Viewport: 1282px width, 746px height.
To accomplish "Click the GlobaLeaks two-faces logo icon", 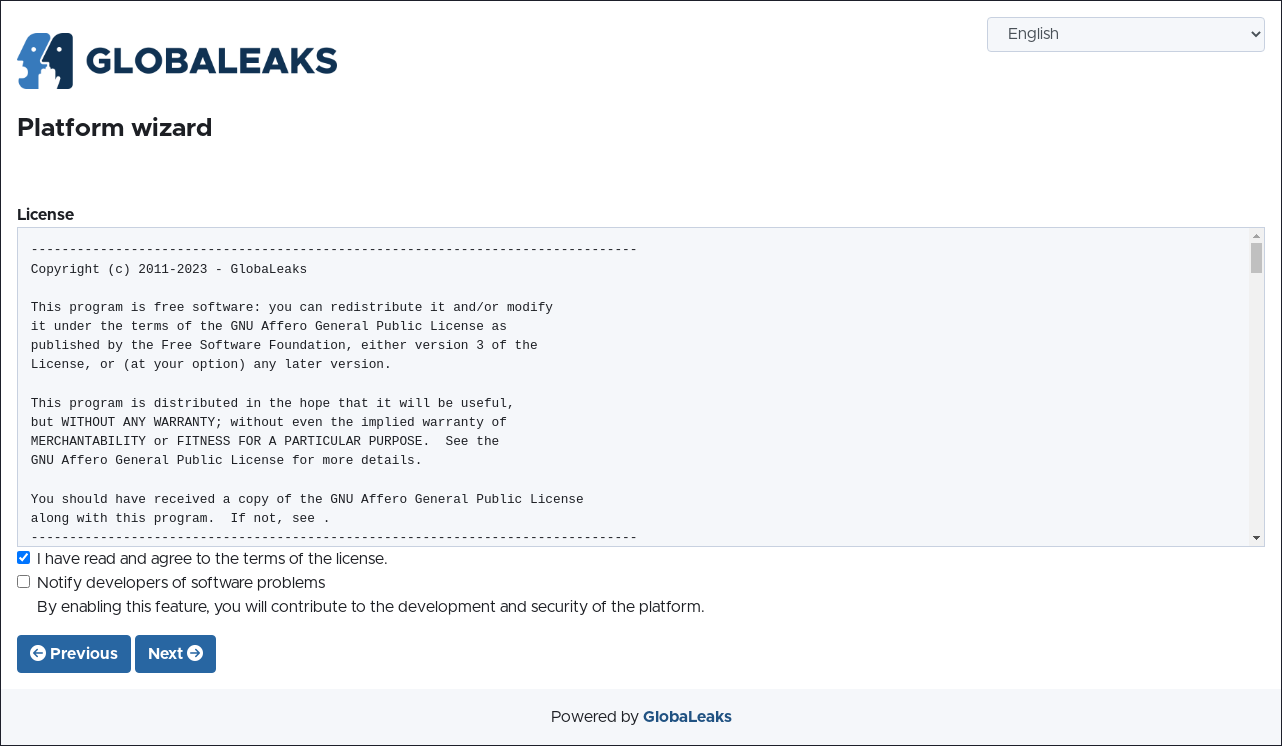I will tap(45, 61).
